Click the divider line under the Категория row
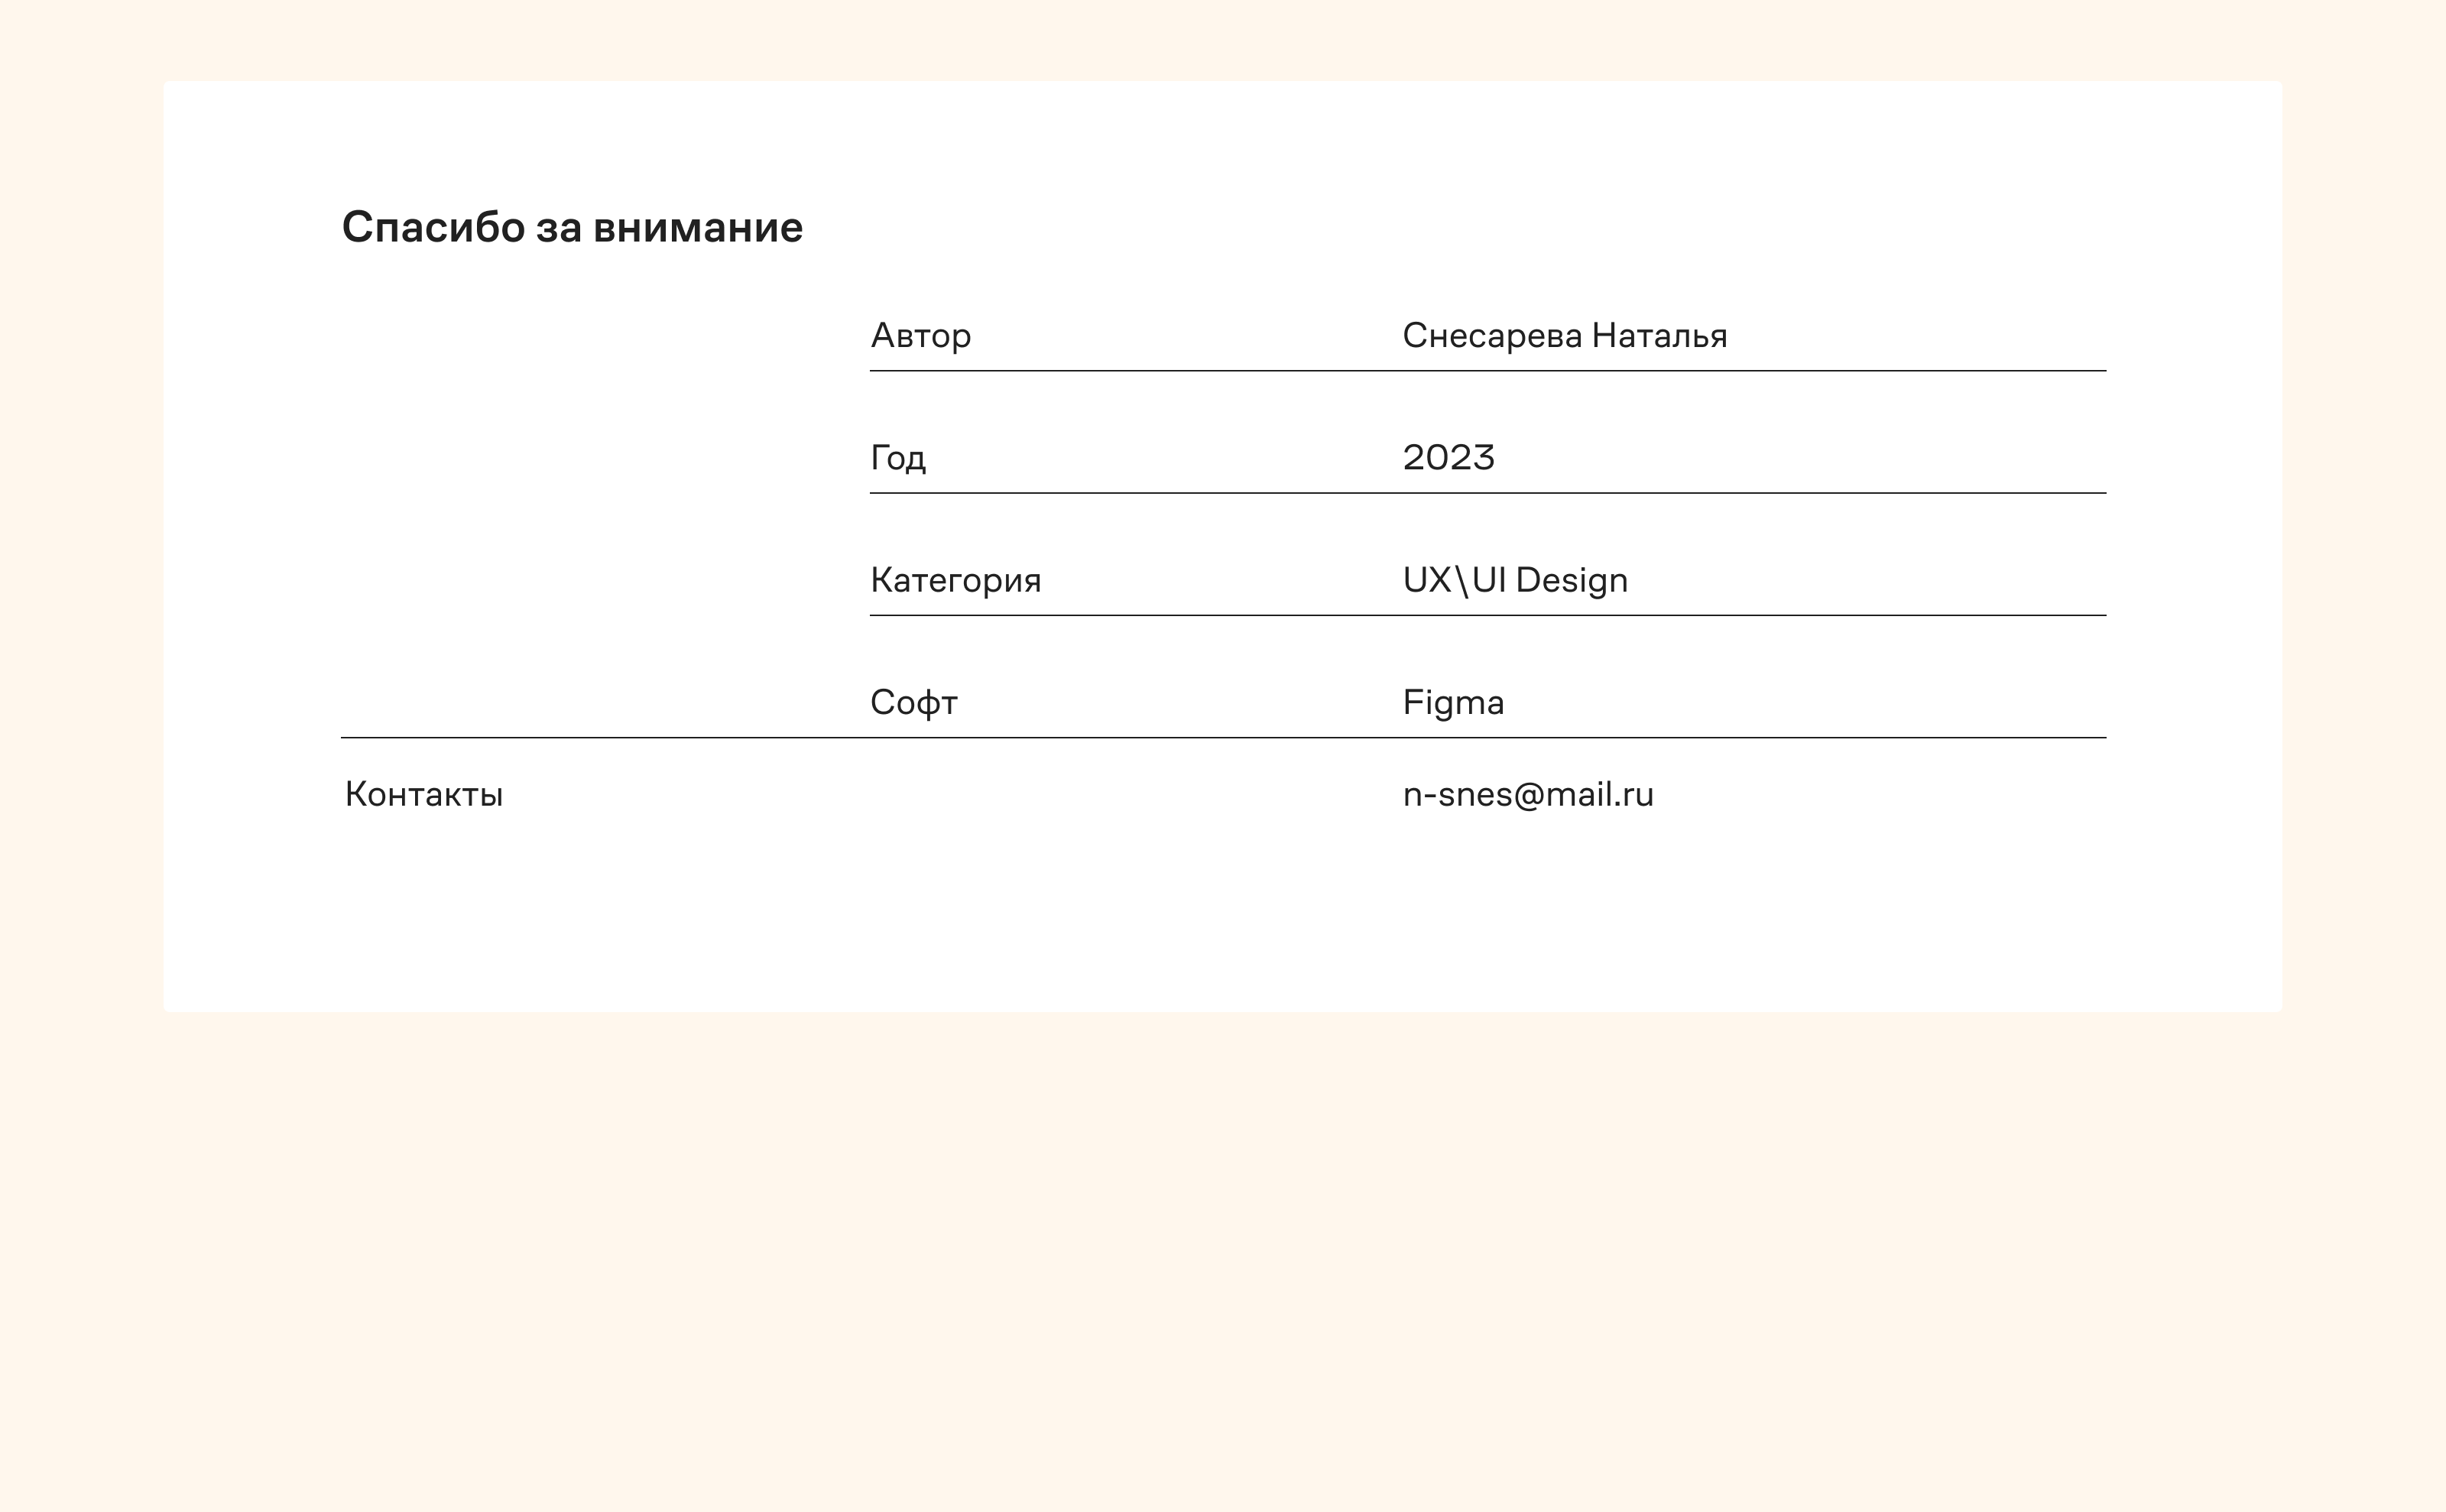The height and width of the screenshot is (1512, 2446). pyautogui.click(x=1487, y=616)
